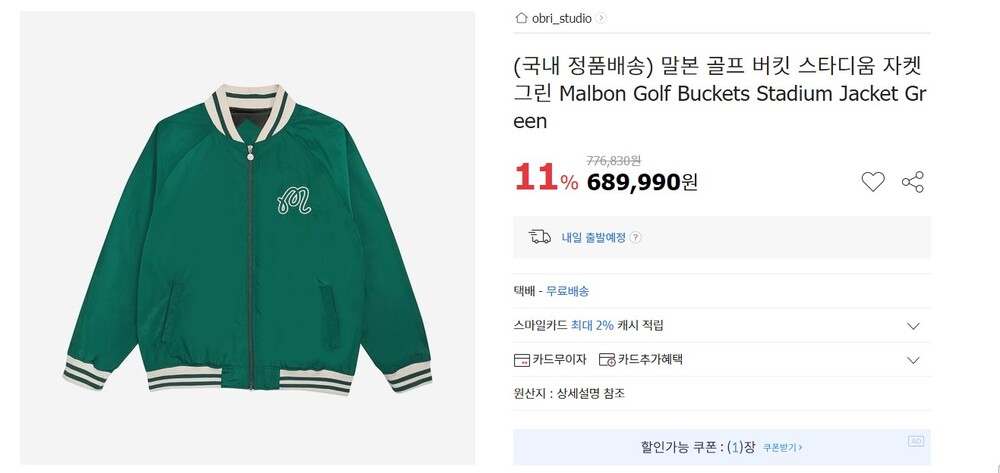Open the share icon options

[x=912, y=182]
